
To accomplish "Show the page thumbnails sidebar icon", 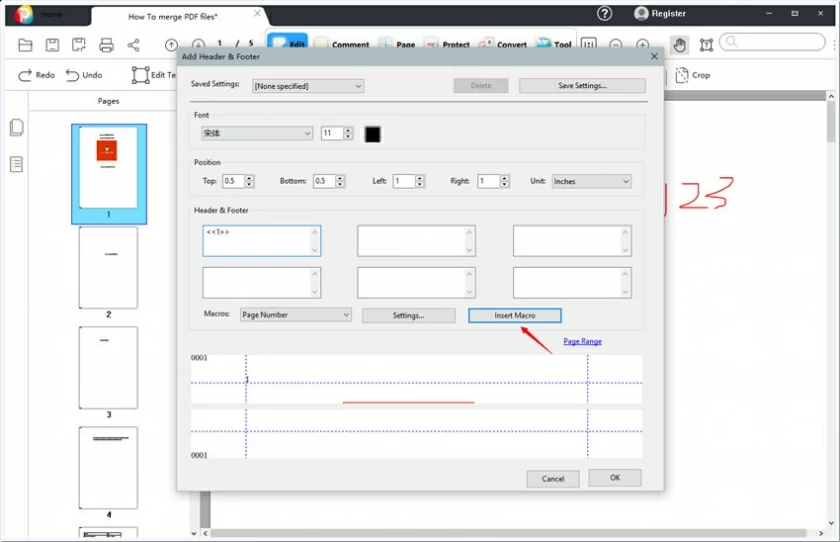I will click(17, 128).
